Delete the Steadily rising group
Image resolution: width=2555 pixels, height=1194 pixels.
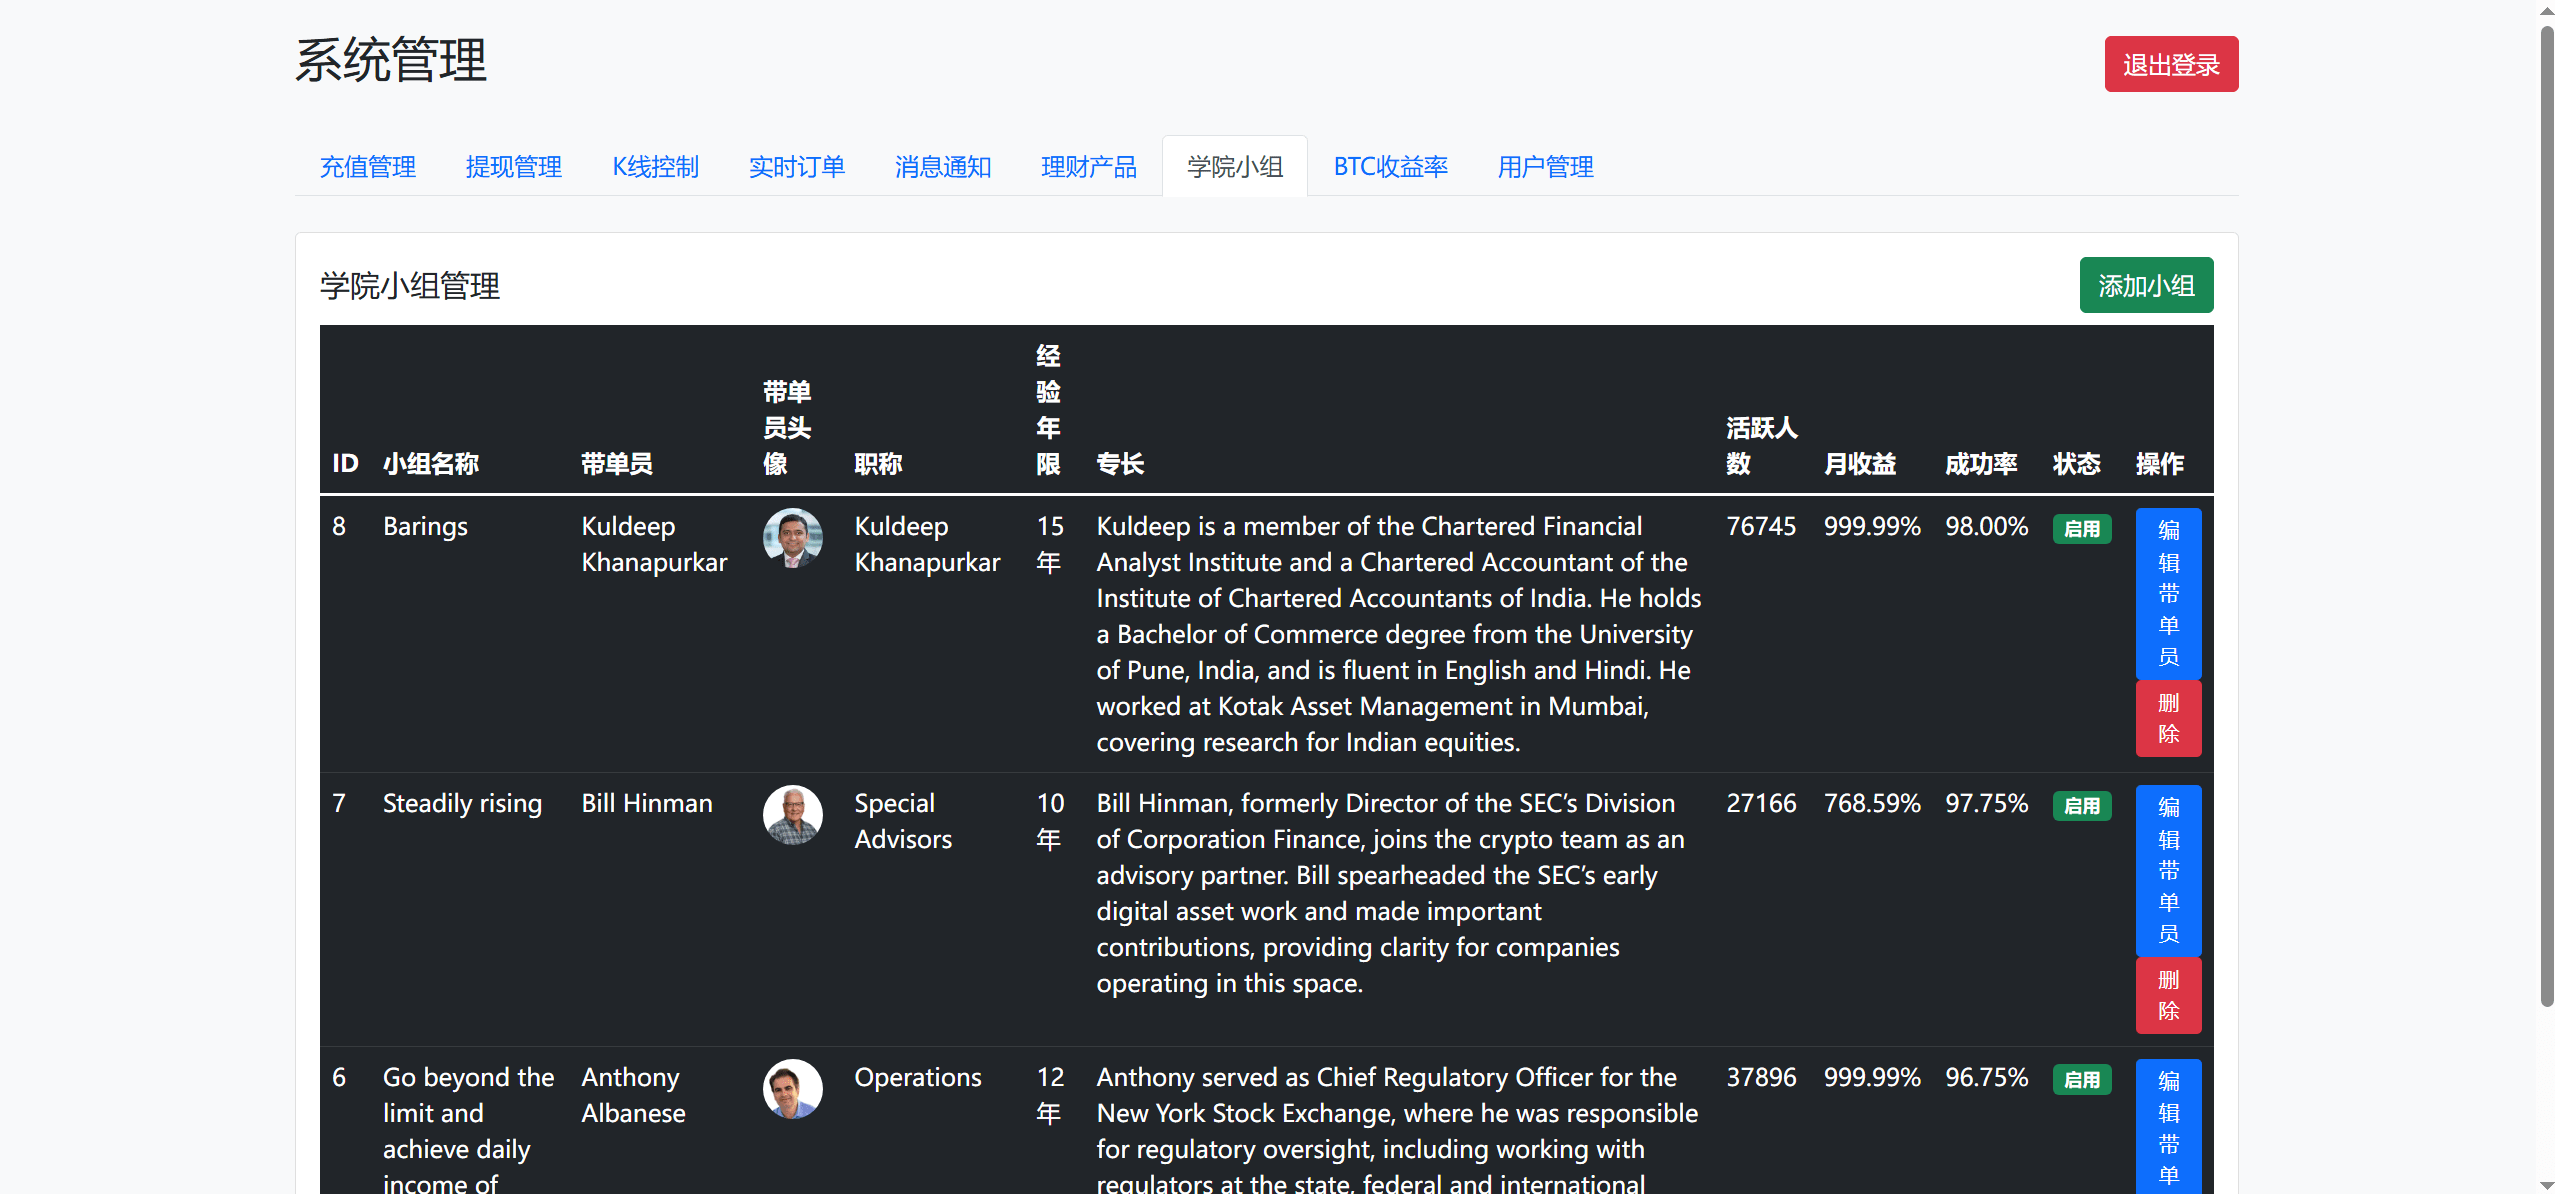click(x=2167, y=995)
